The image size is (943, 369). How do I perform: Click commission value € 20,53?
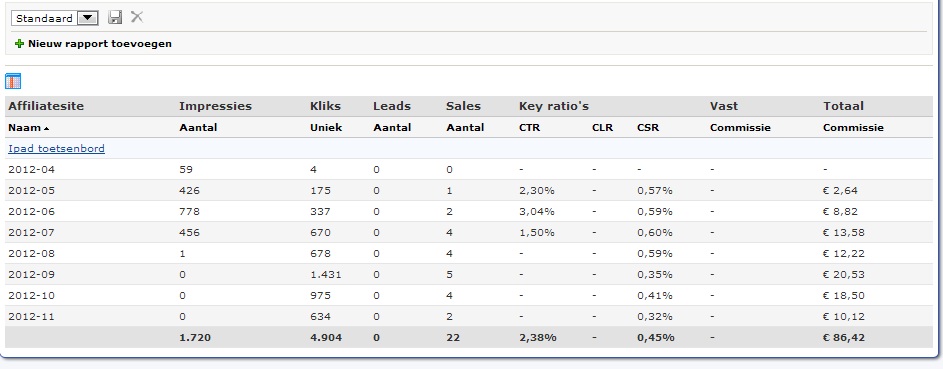click(x=844, y=275)
